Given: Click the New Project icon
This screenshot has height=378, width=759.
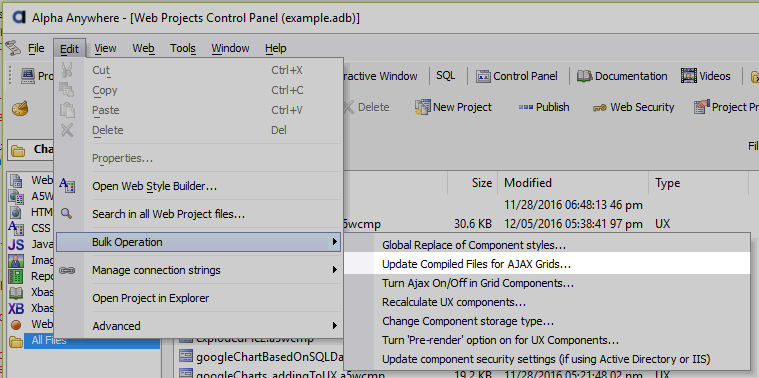Looking at the screenshot, I should coord(423,107).
